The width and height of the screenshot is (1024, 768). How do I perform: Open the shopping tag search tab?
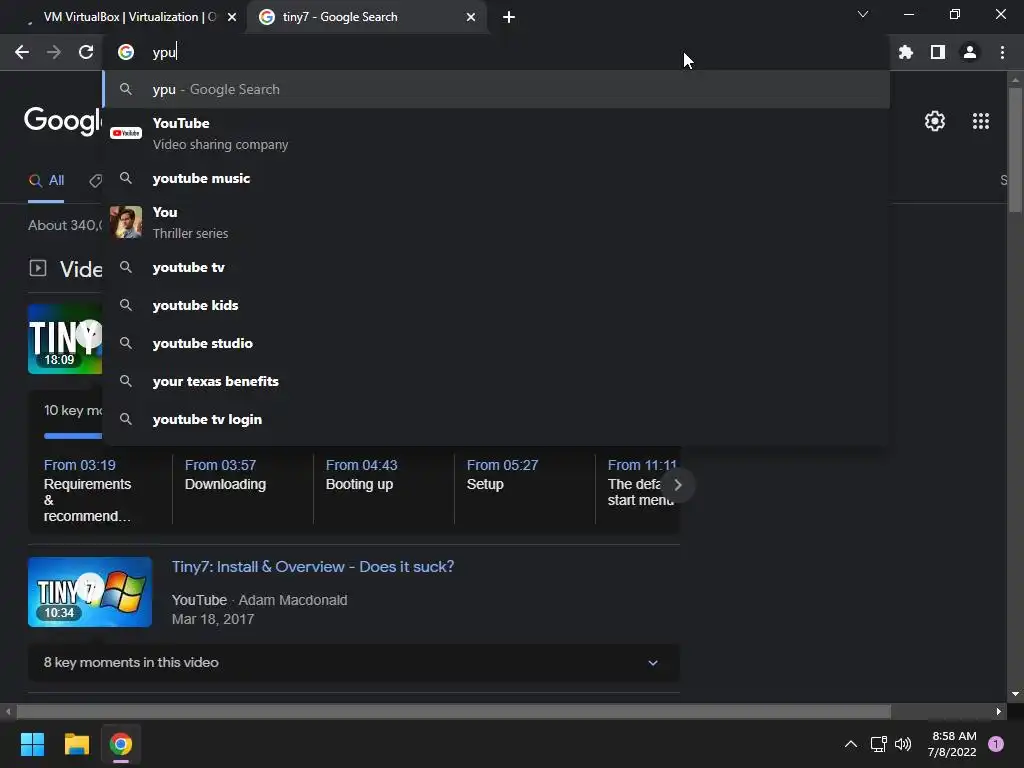95,181
